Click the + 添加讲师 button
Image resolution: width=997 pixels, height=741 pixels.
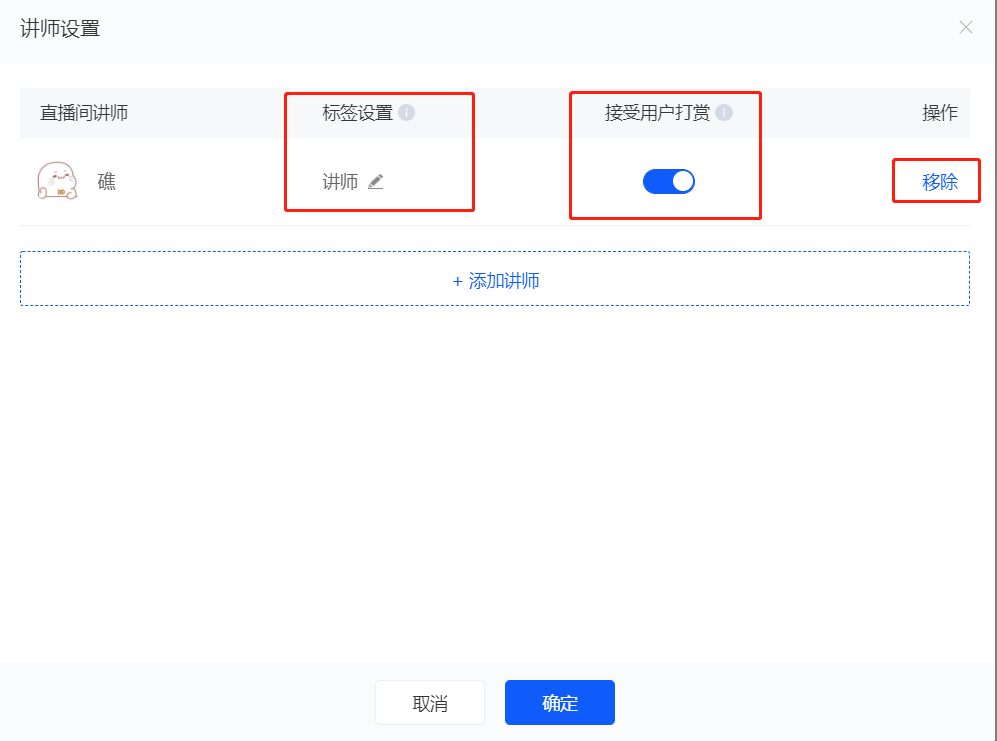point(495,279)
